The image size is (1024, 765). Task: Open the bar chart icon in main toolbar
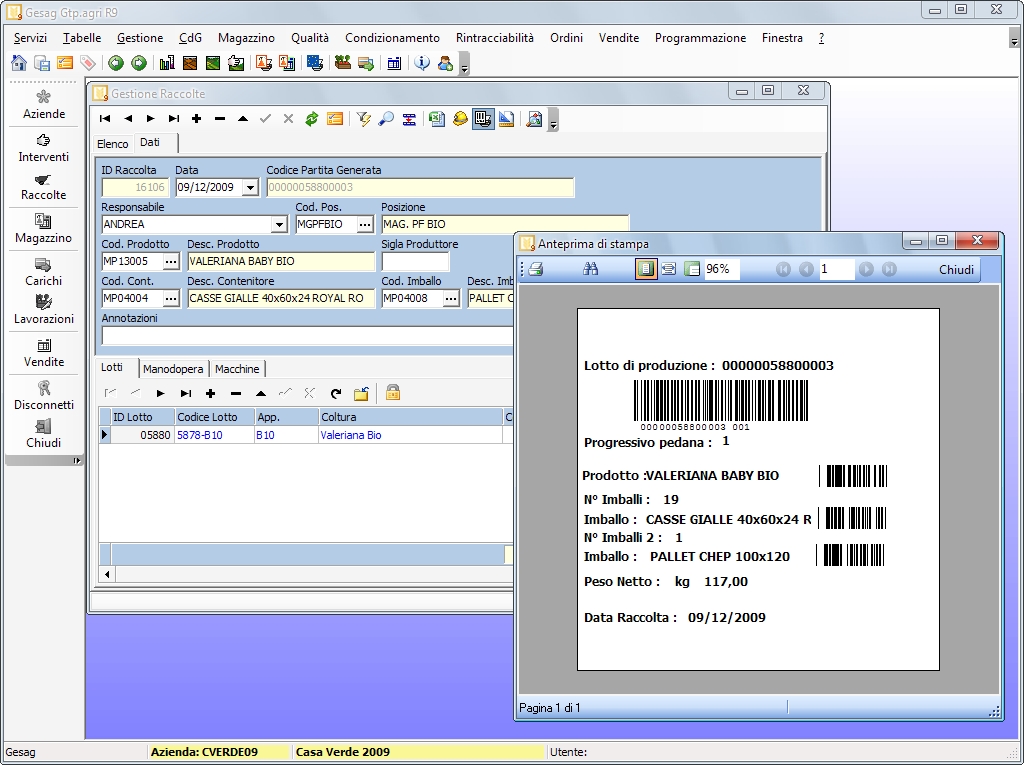[x=167, y=63]
